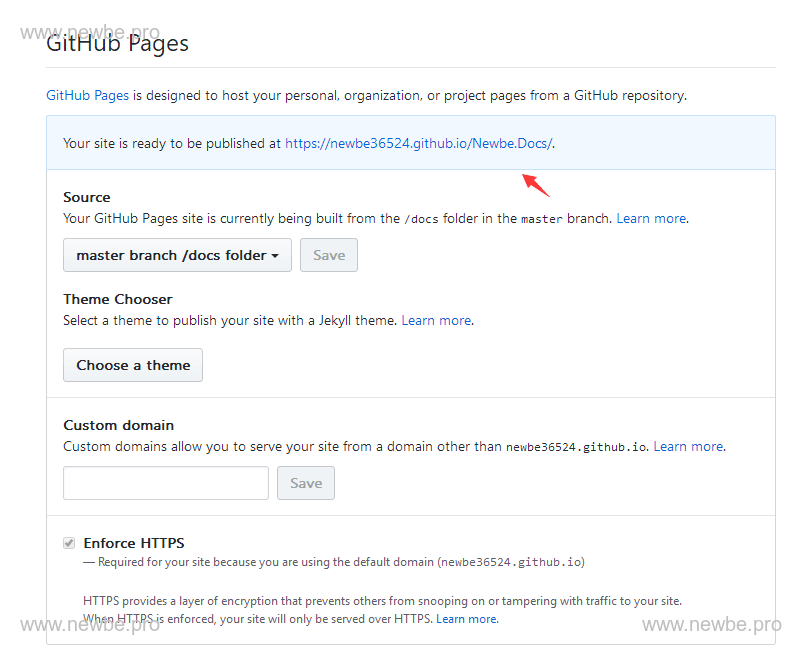803x656 pixels.
Task: Click Learn more in the Custom domain section
Action: [x=688, y=446]
